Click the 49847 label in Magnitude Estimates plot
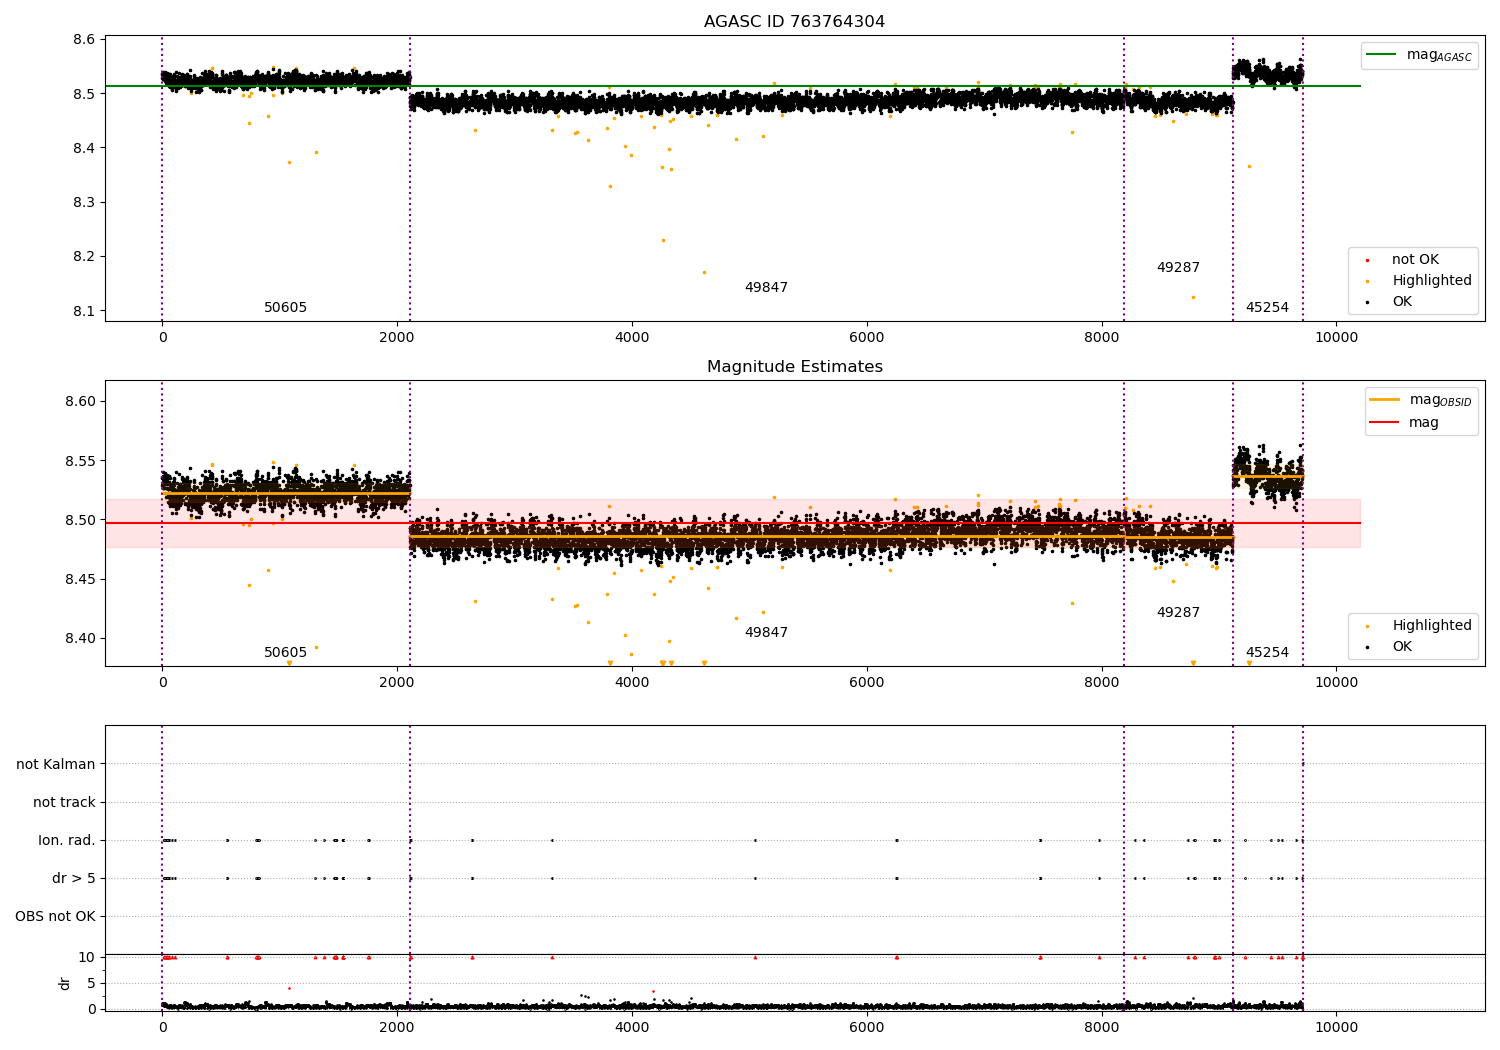 [x=766, y=633]
